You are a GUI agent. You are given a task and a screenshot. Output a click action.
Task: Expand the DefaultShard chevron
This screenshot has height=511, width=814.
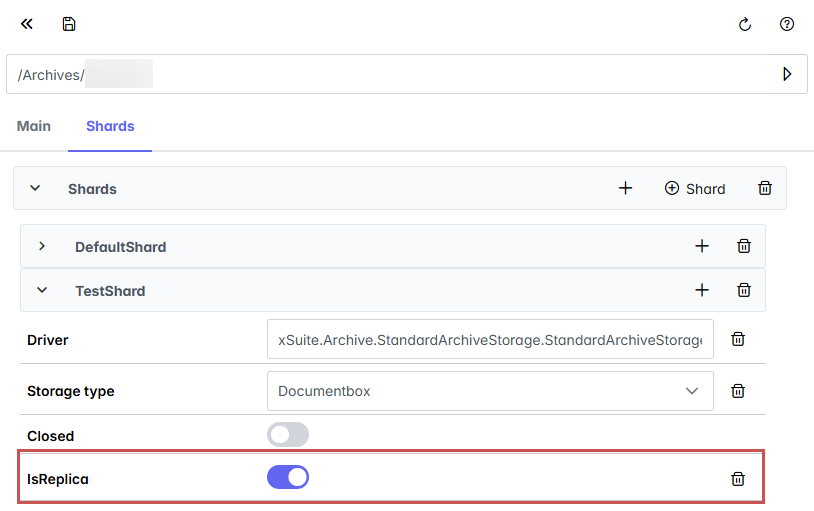pyautogui.click(x=42, y=246)
